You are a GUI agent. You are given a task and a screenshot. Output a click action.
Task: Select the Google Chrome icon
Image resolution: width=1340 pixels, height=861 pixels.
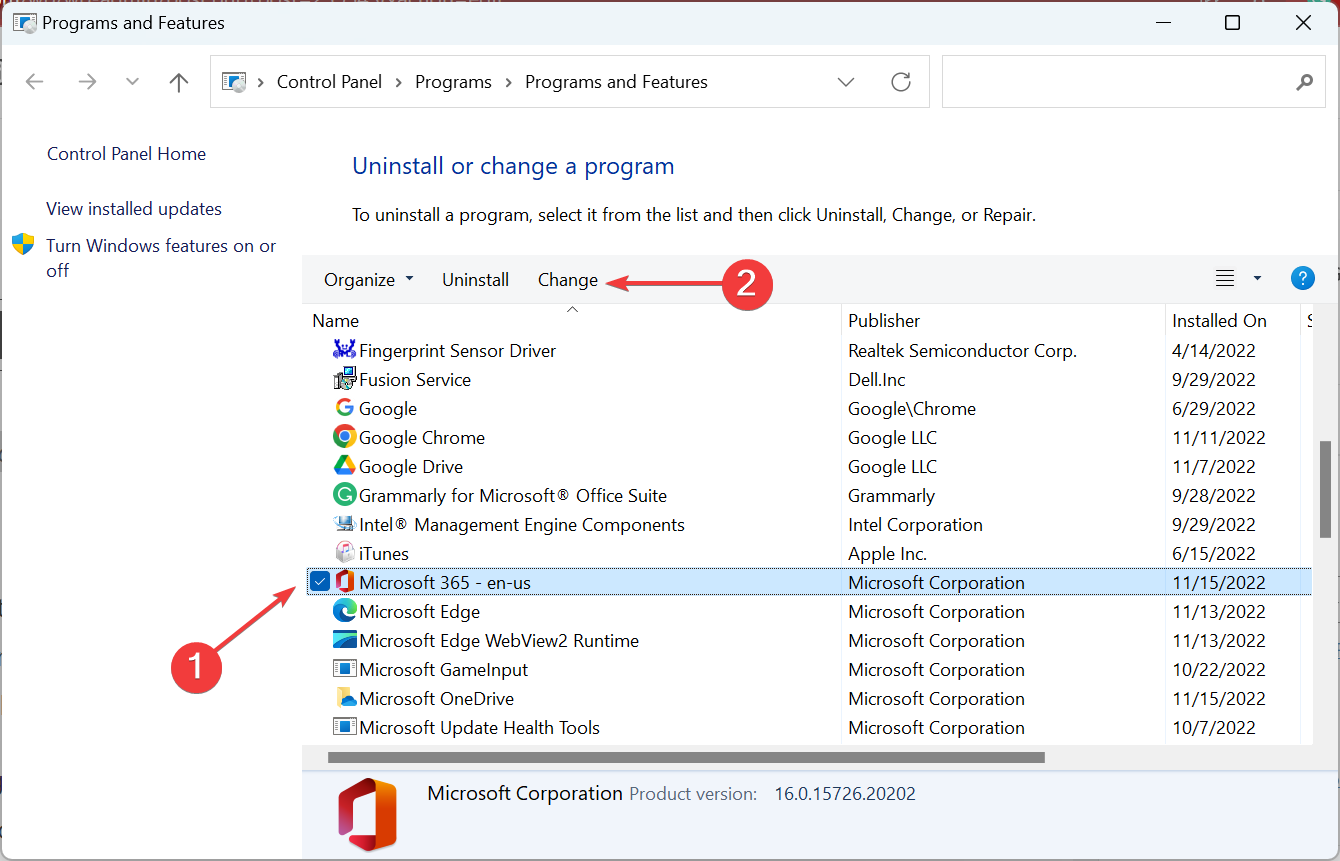coord(345,437)
